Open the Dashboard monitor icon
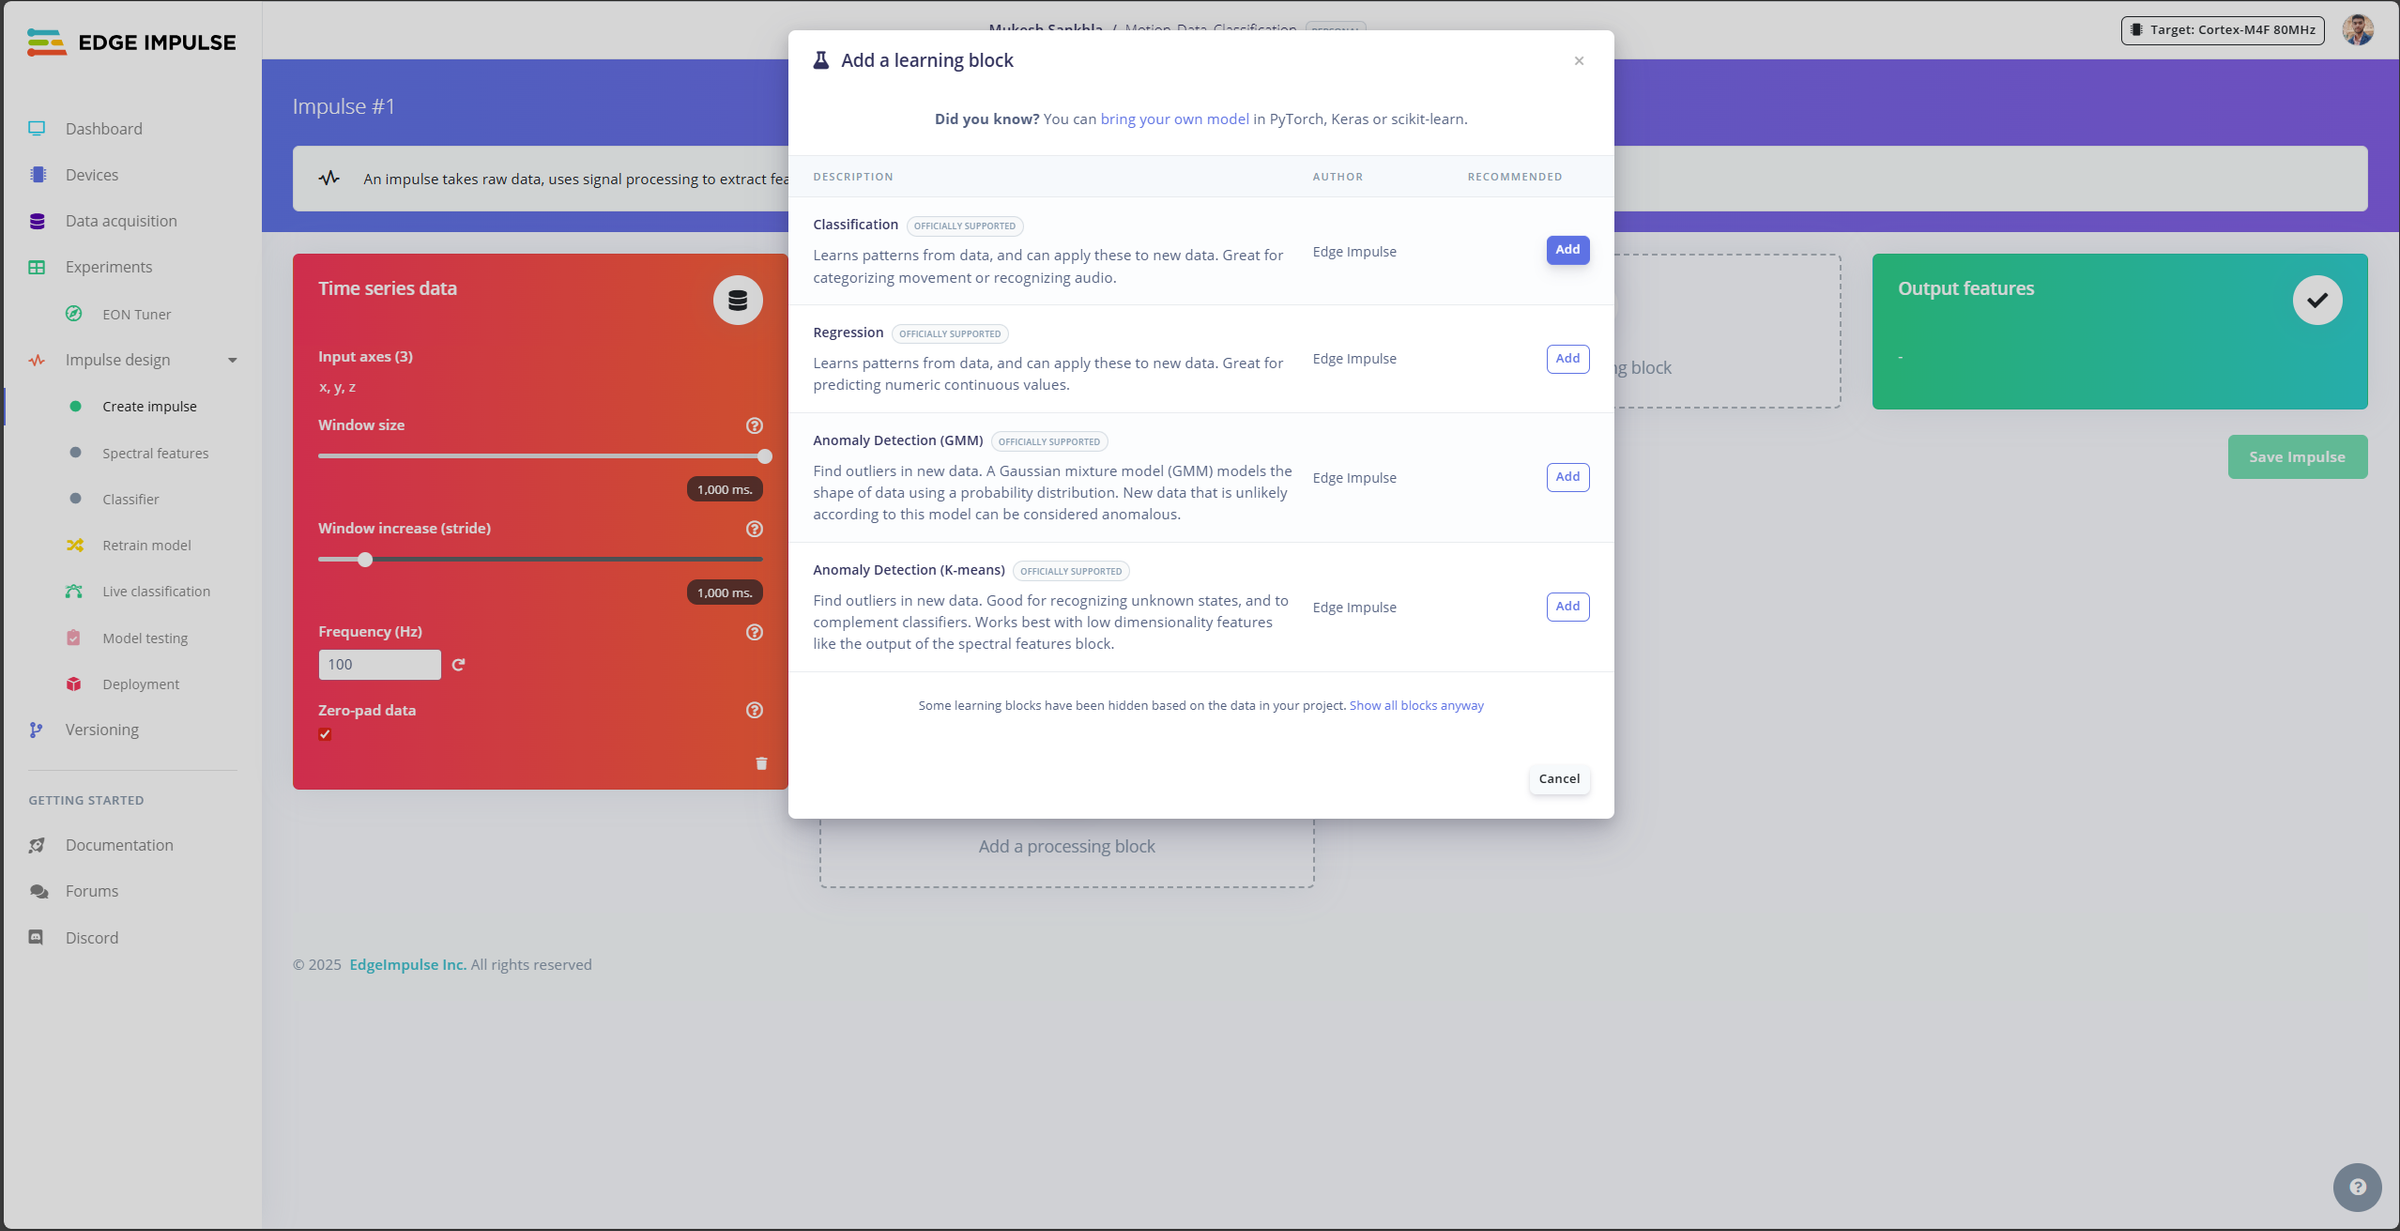2400x1231 pixels. (x=37, y=128)
